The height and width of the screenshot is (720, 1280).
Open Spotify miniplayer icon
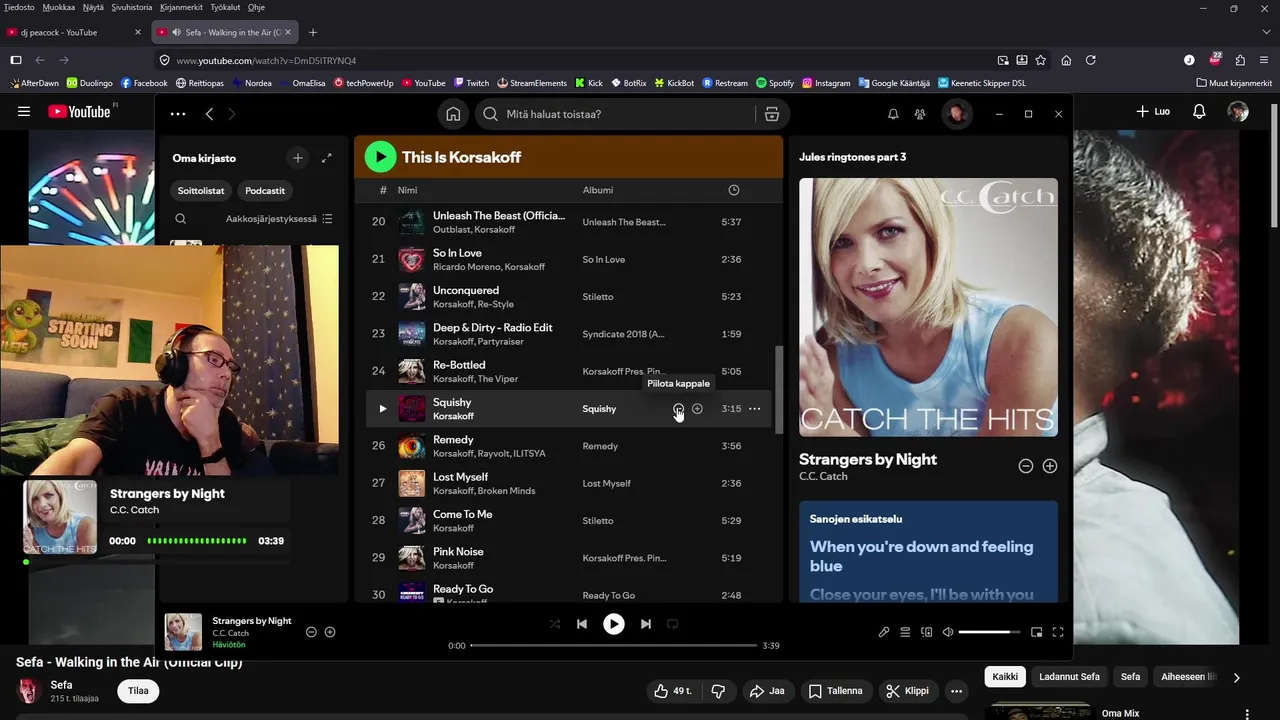click(x=1036, y=632)
